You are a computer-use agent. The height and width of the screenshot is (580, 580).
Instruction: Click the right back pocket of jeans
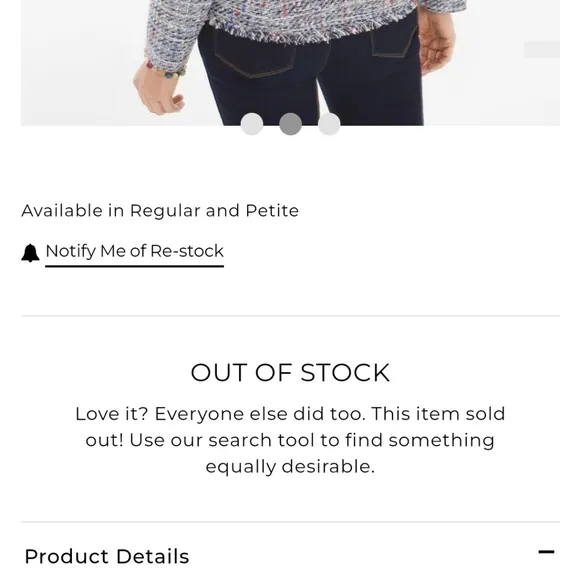click(395, 43)
